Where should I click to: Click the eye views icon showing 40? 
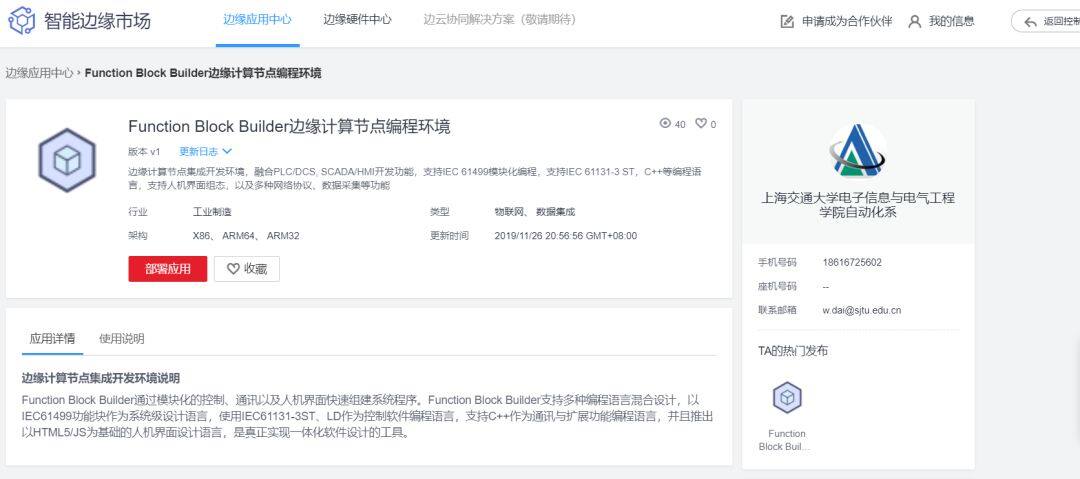(x=665, y=123)
